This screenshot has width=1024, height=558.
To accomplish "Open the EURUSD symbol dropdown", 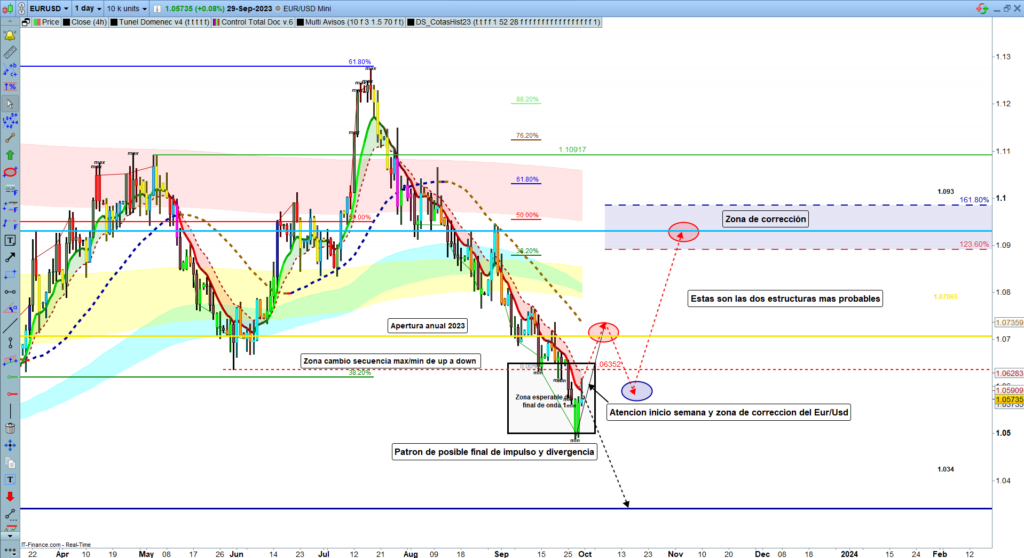I will point(47,6).
